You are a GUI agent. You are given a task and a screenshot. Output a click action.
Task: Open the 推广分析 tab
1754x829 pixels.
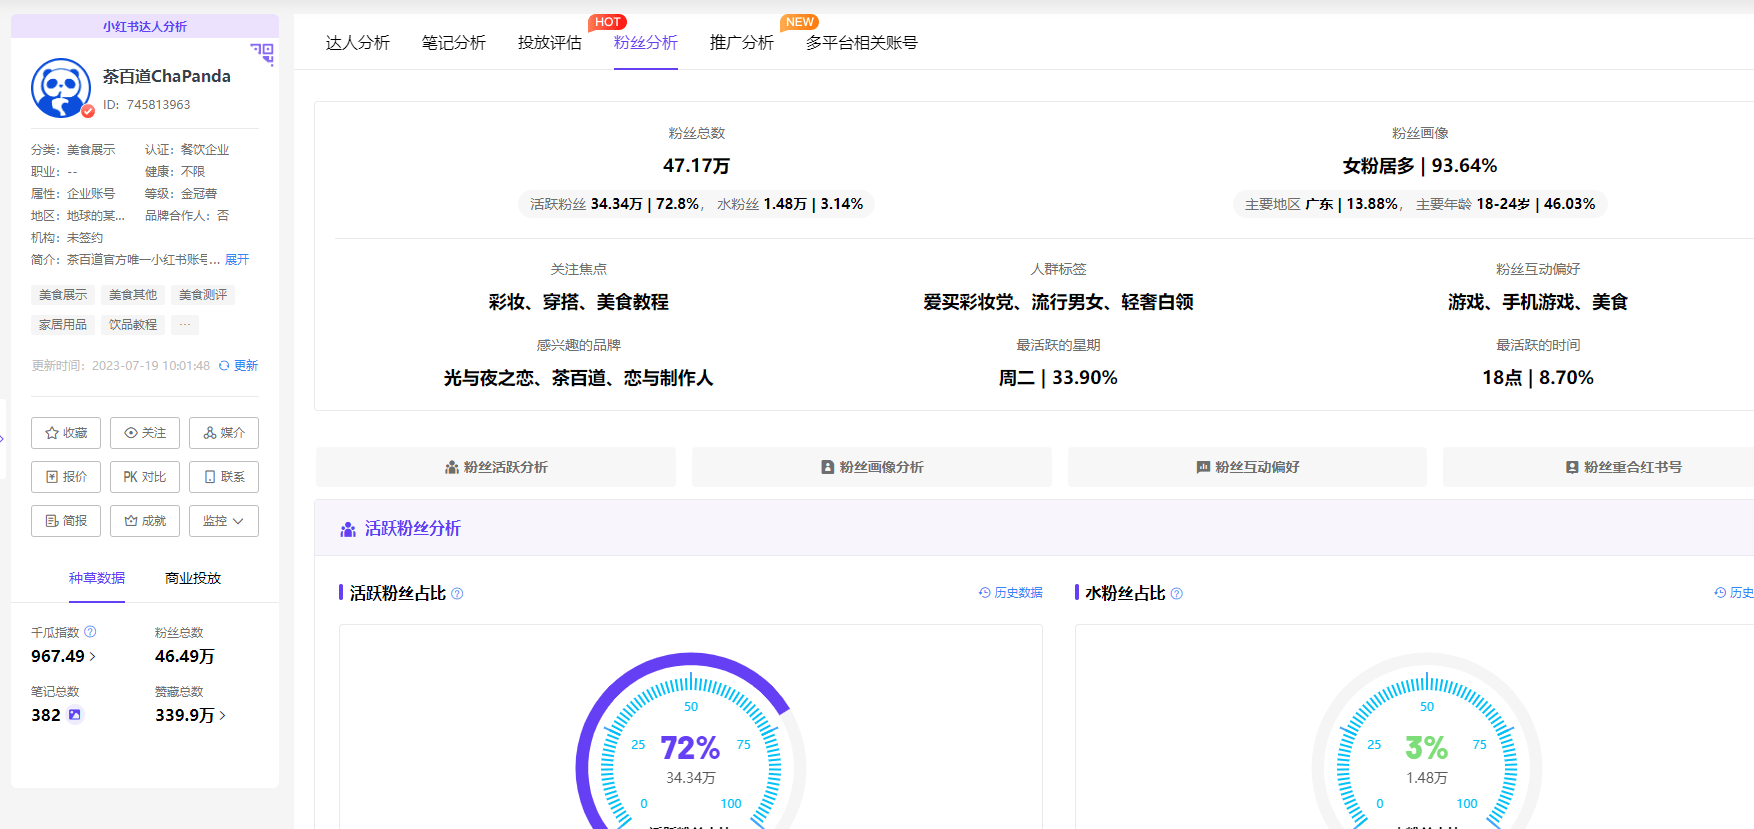(742, 43)
